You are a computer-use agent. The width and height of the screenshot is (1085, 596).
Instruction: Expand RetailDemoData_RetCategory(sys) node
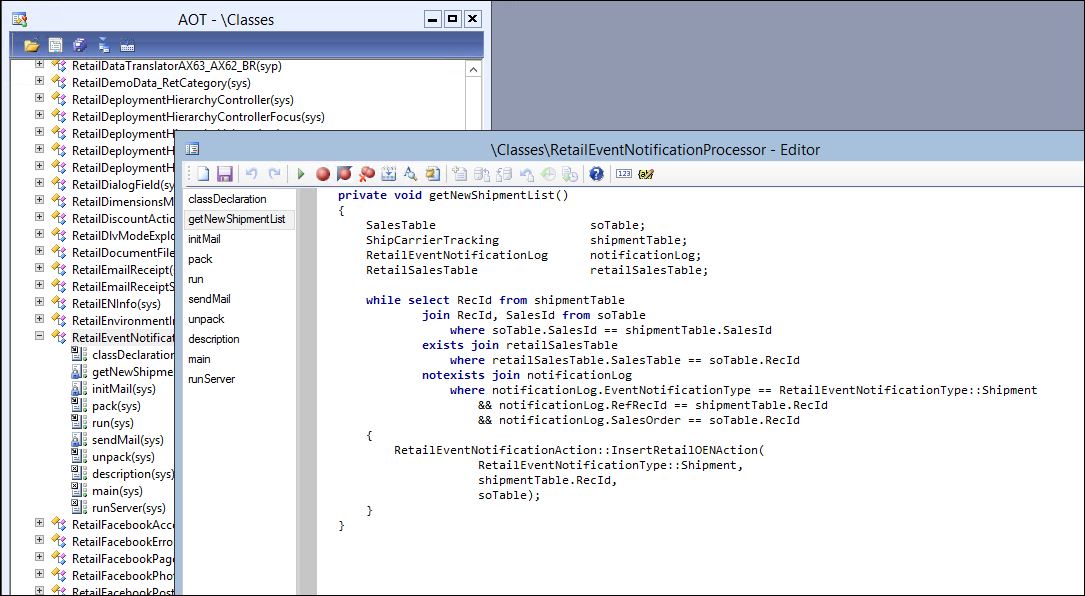[40, 82]
